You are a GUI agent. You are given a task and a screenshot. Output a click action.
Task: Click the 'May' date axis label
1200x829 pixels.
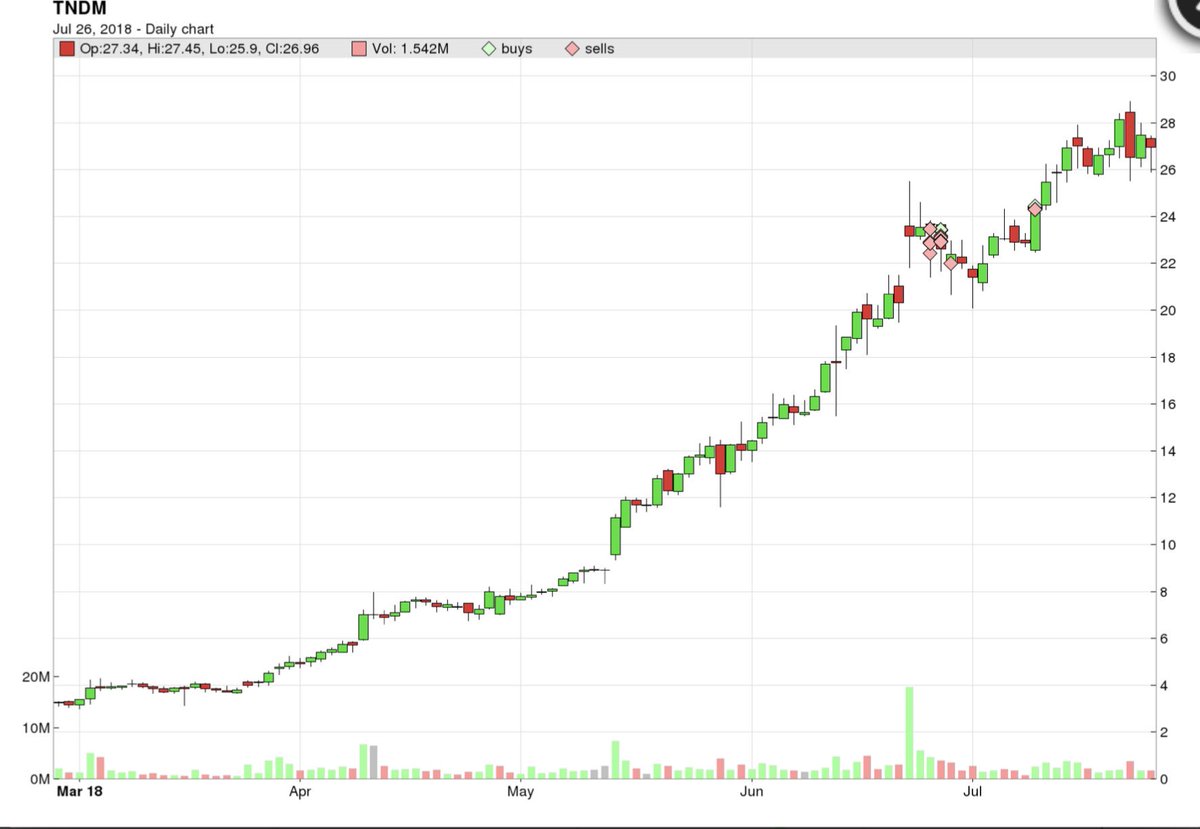[x=519, y=793]
